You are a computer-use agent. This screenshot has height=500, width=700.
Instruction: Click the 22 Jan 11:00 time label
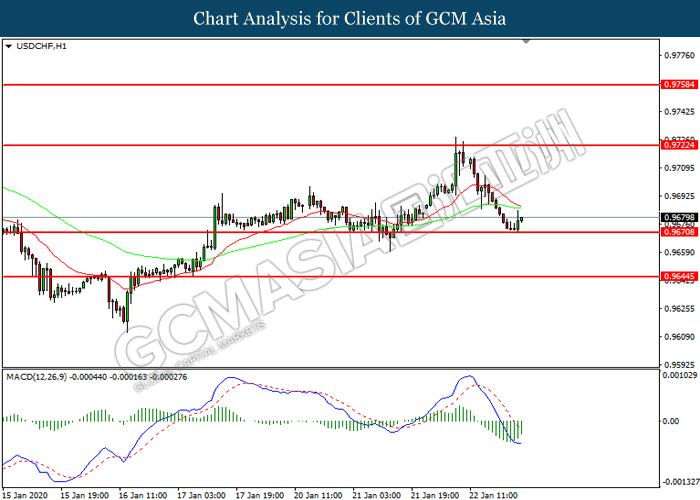[x=494, y=495]
